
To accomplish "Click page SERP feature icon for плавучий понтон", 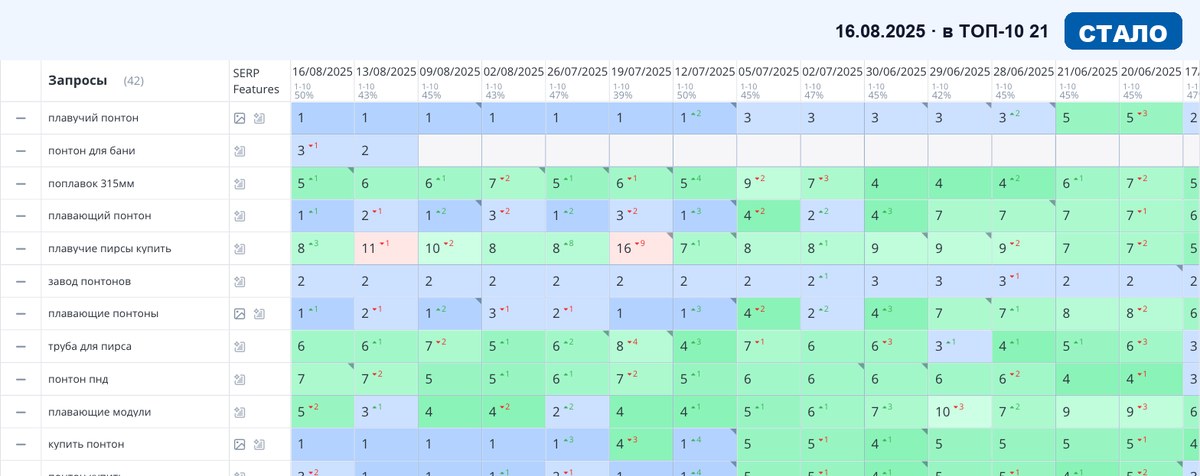I will [259, 118].
